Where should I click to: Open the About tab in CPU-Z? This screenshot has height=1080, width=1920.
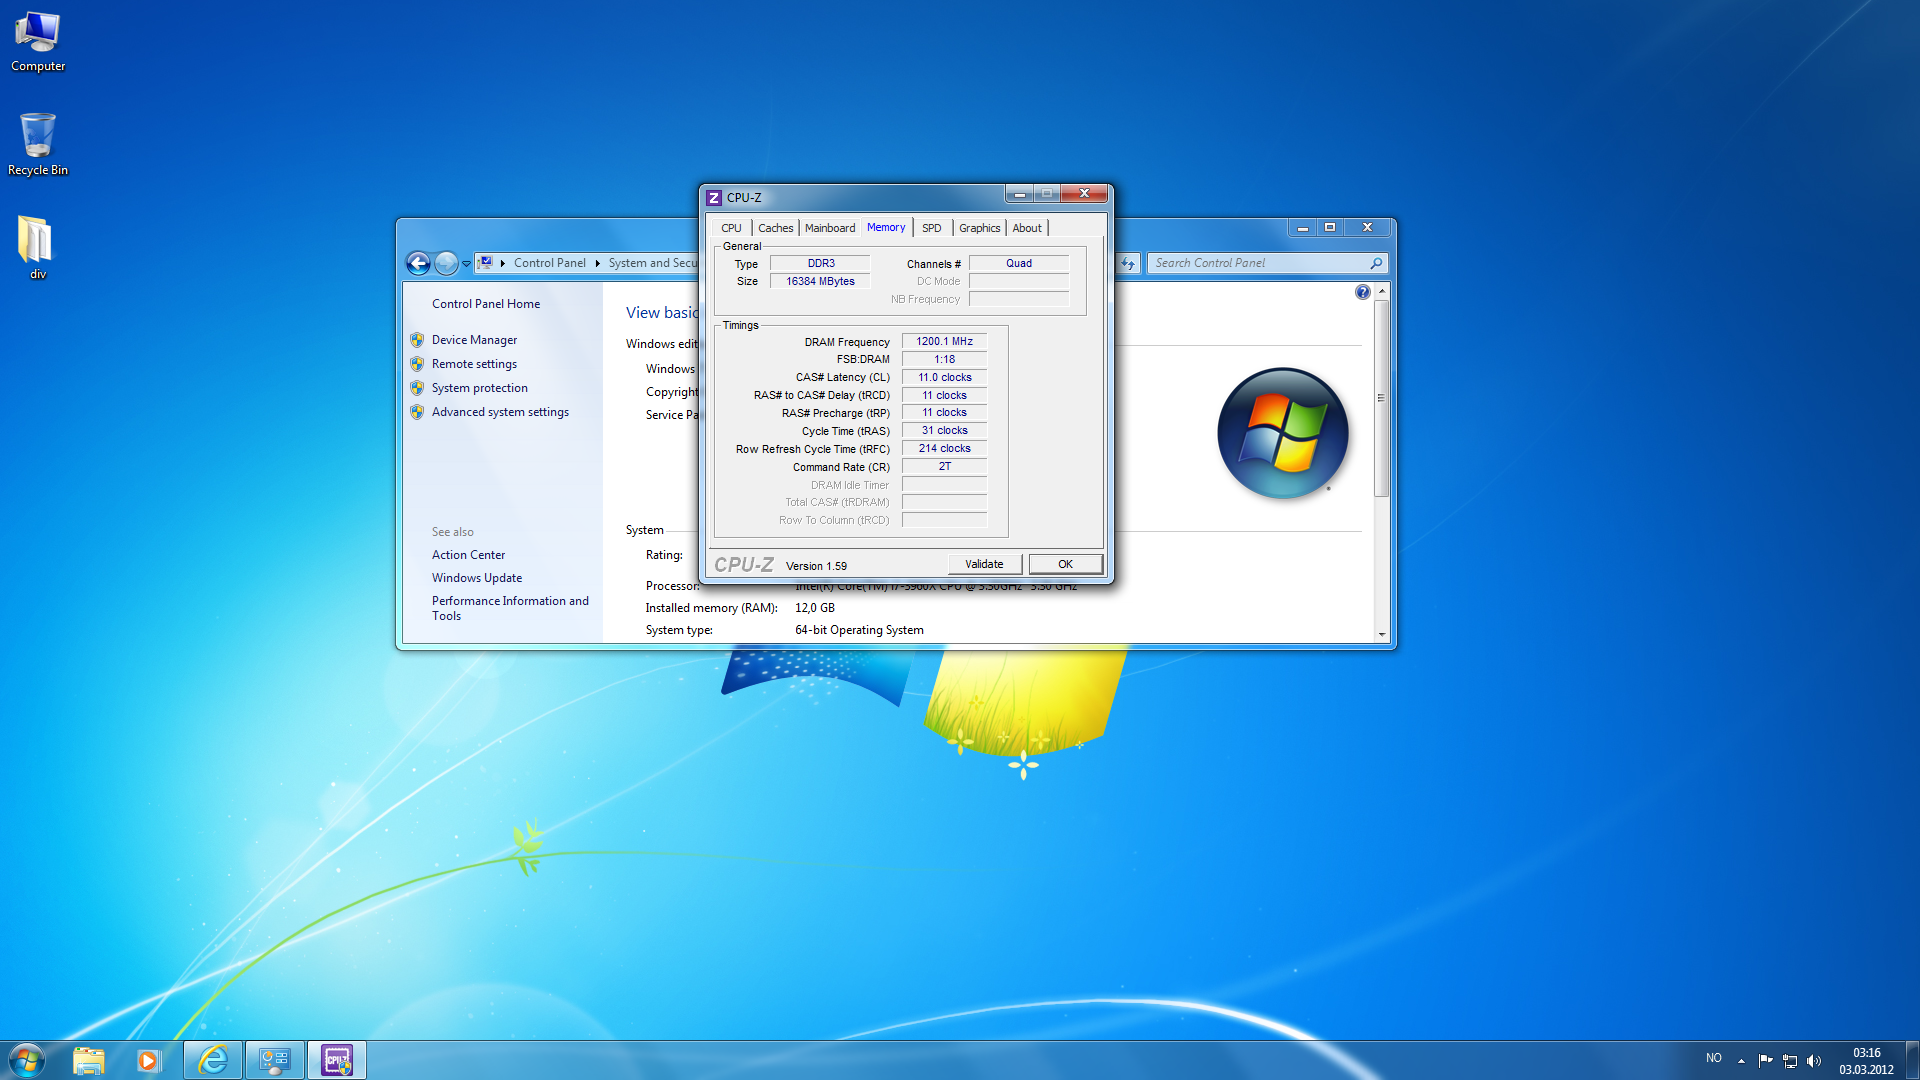click(1027, 228)
